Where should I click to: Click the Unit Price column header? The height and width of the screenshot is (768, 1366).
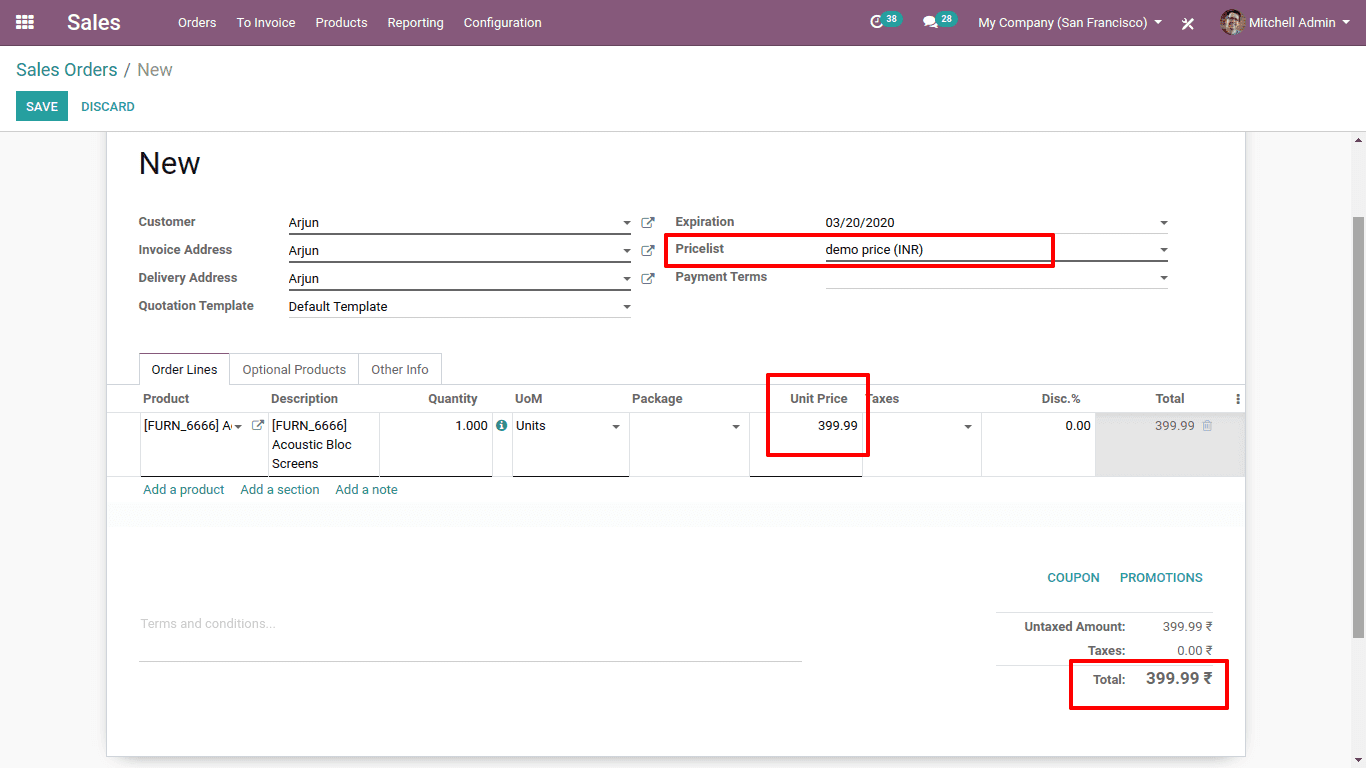click(x=819, y=399)
